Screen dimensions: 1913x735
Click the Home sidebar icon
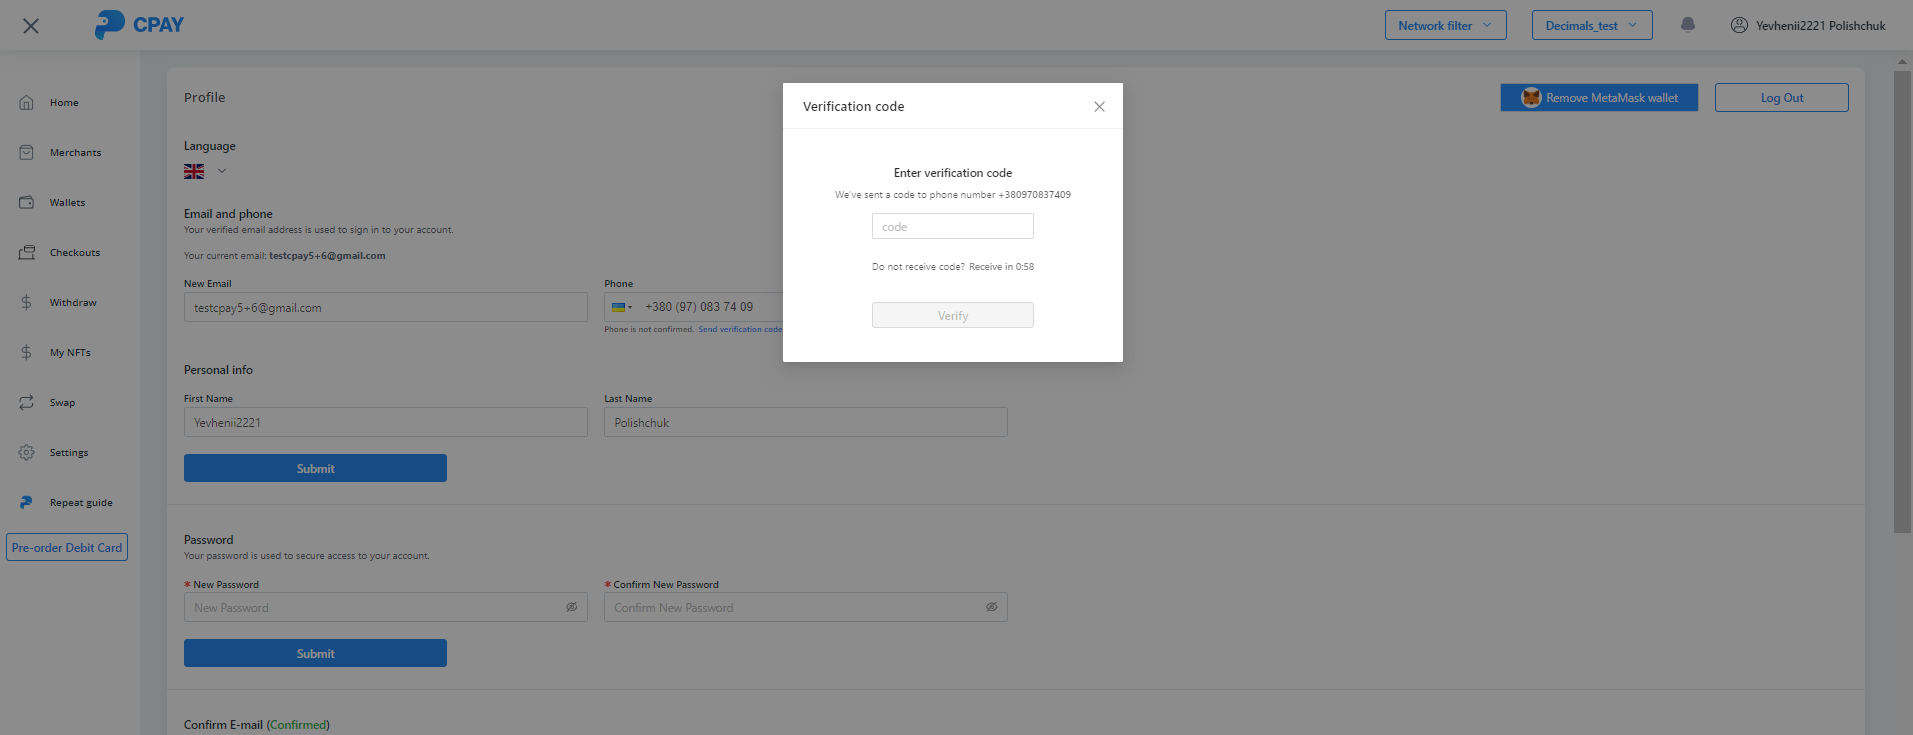(27, 102)
